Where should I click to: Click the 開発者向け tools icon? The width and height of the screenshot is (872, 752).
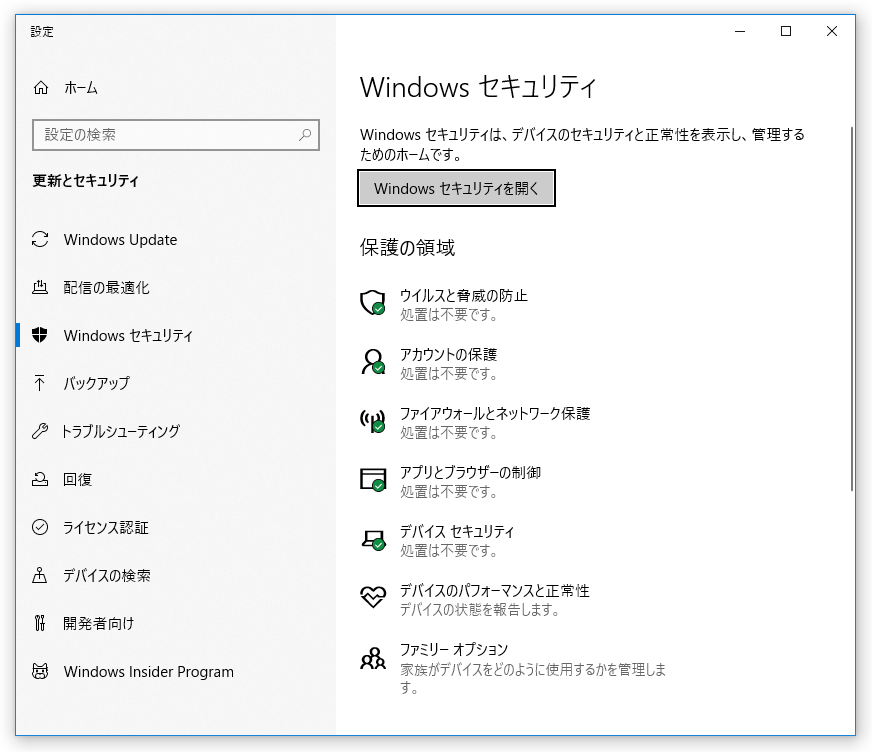click(39, 623)
